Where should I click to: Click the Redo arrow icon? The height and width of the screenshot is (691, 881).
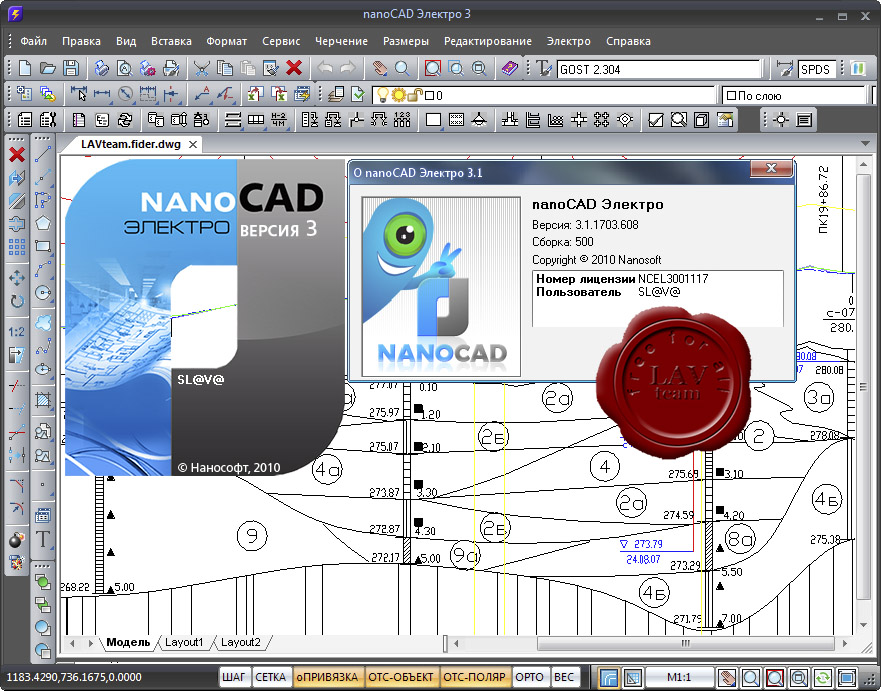(x=348, y=69)
